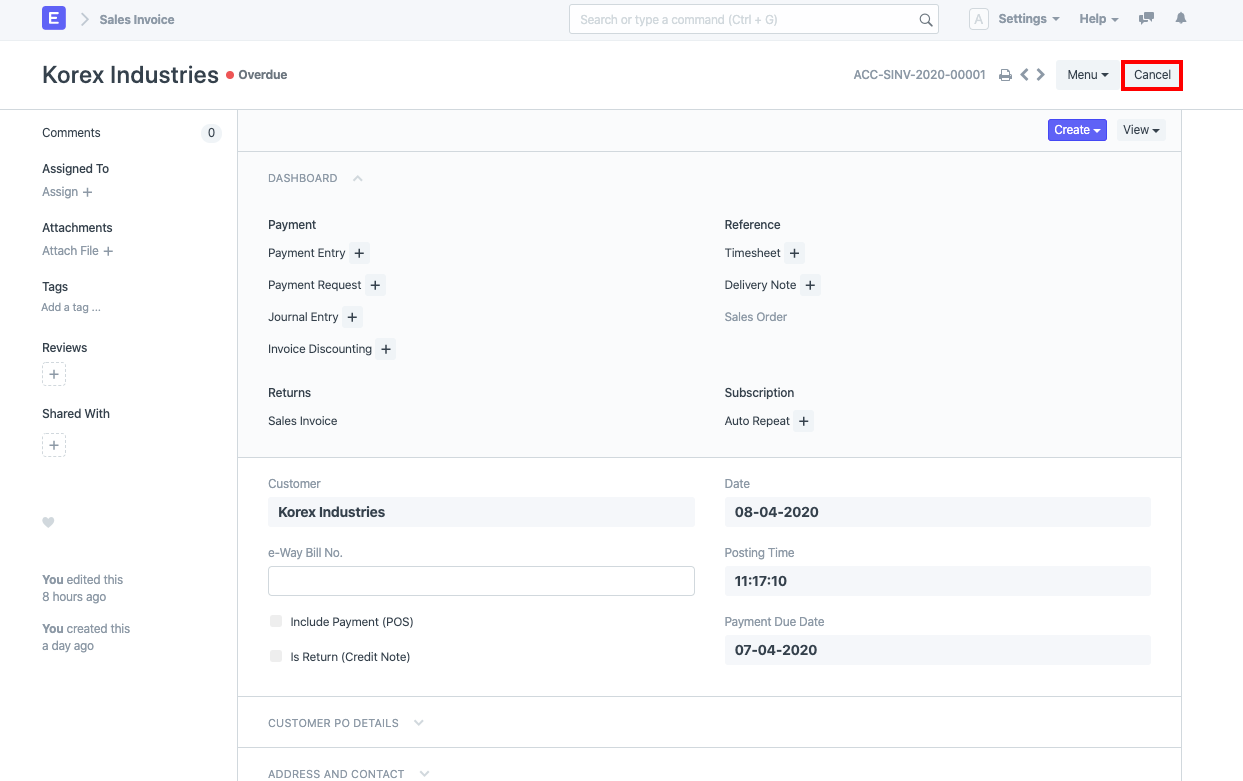Click the ERPNext home logo

click(x=54, y=19)
